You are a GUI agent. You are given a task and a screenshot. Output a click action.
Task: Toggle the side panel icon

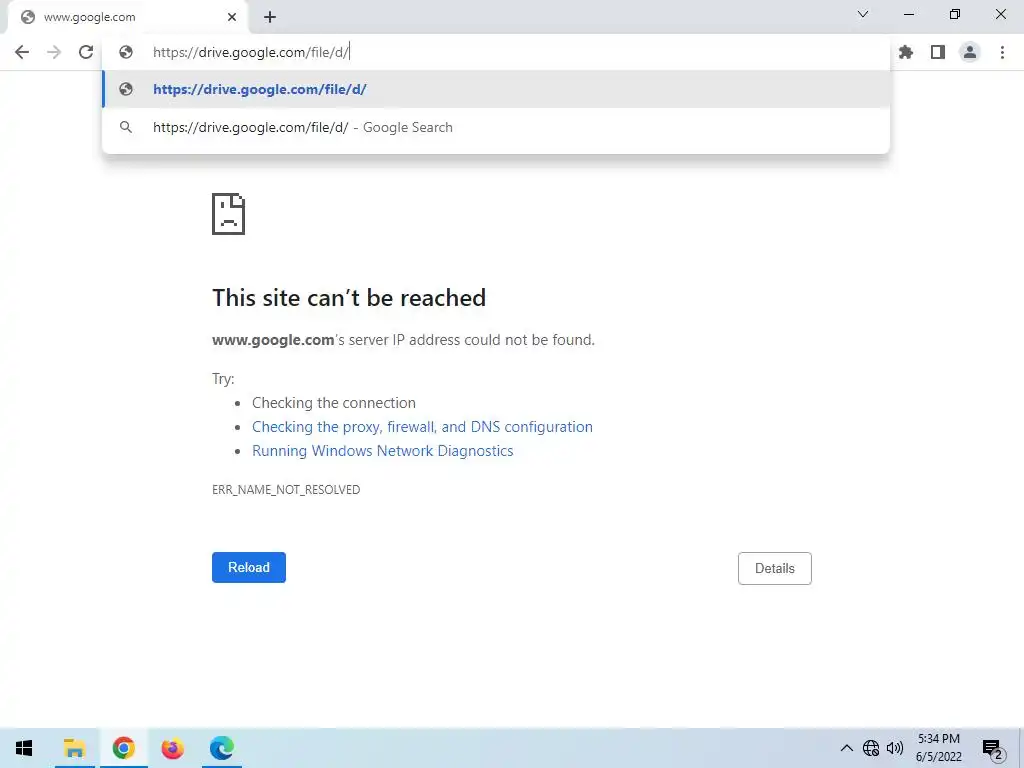(x=938, y=52)
